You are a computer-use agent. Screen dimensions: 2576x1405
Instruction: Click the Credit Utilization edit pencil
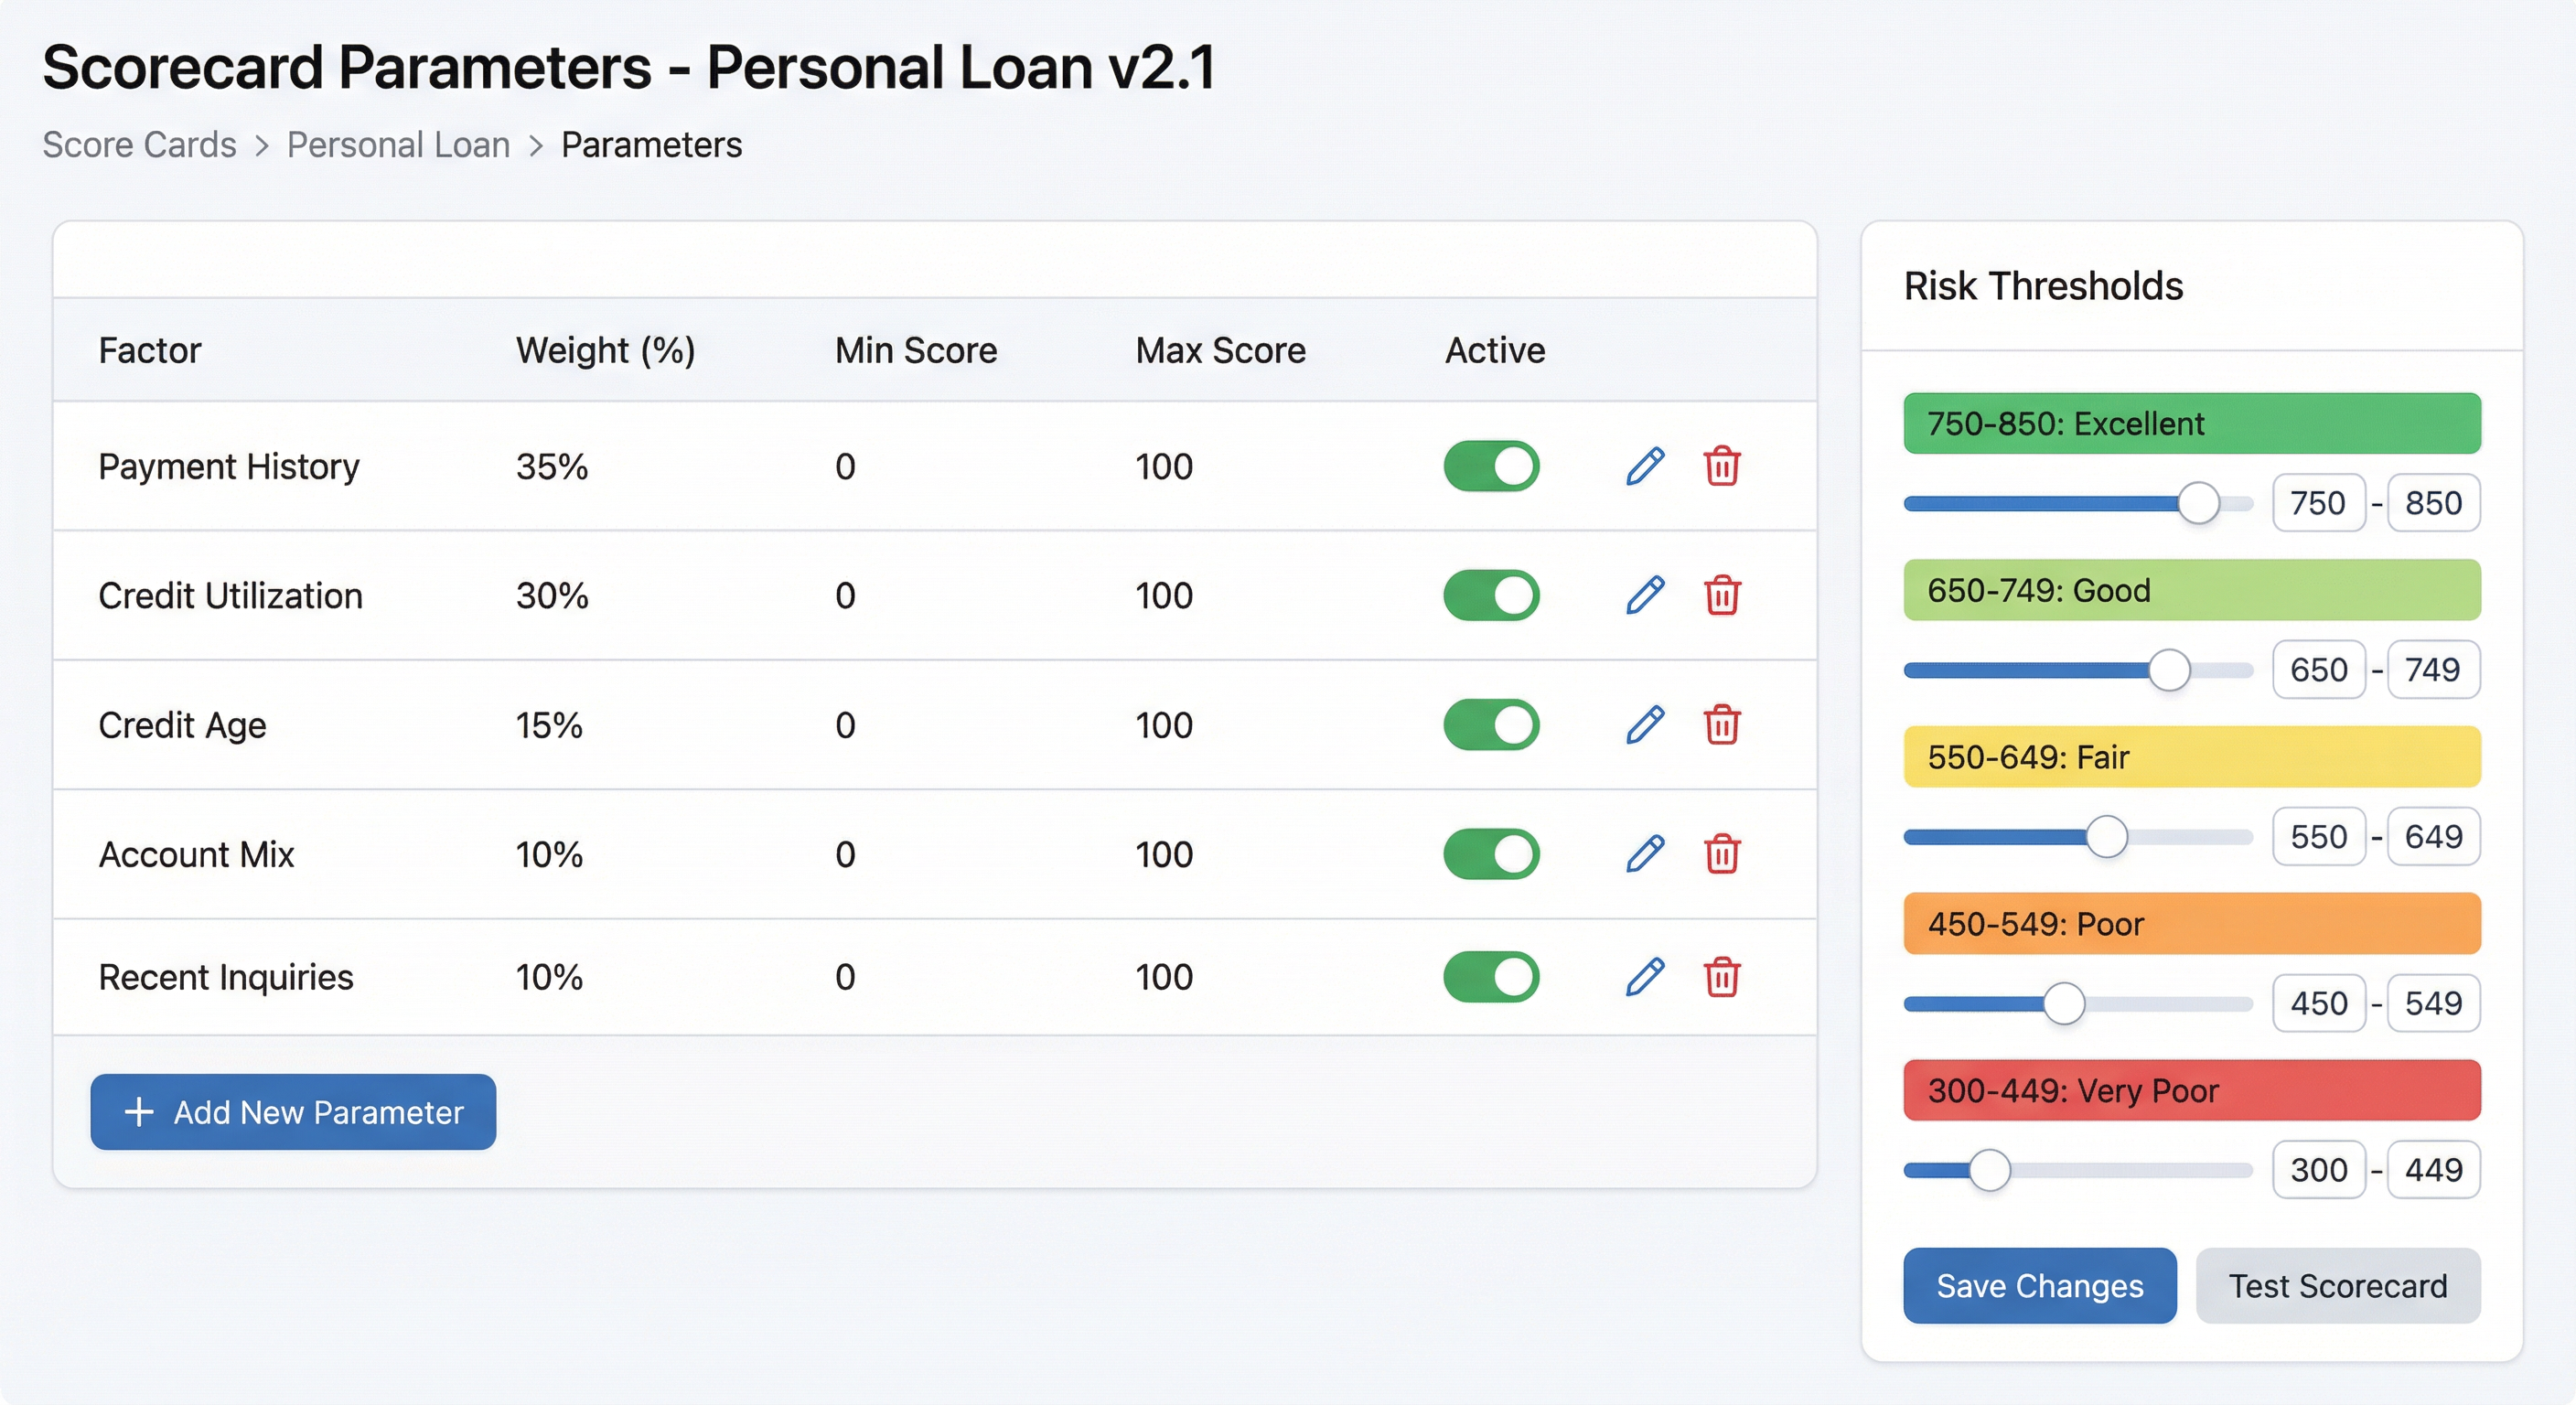(1645, 595)
